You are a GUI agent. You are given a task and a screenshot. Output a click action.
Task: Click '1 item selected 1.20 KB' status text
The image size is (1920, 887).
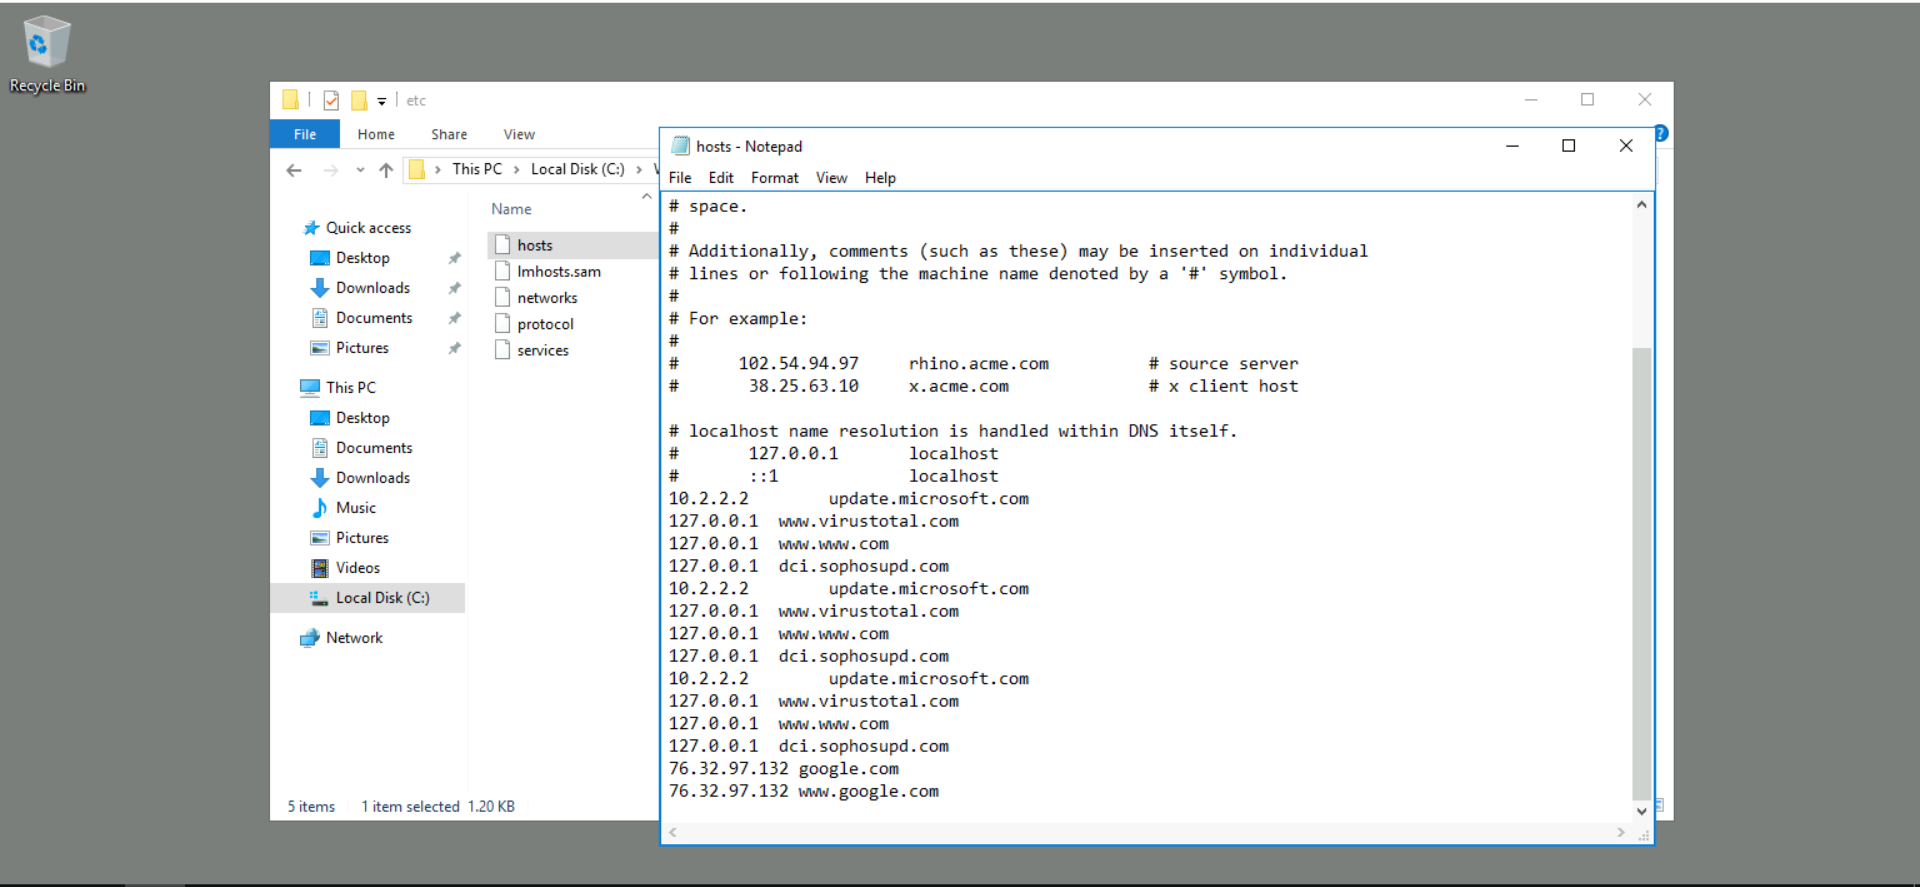[438, 807]
